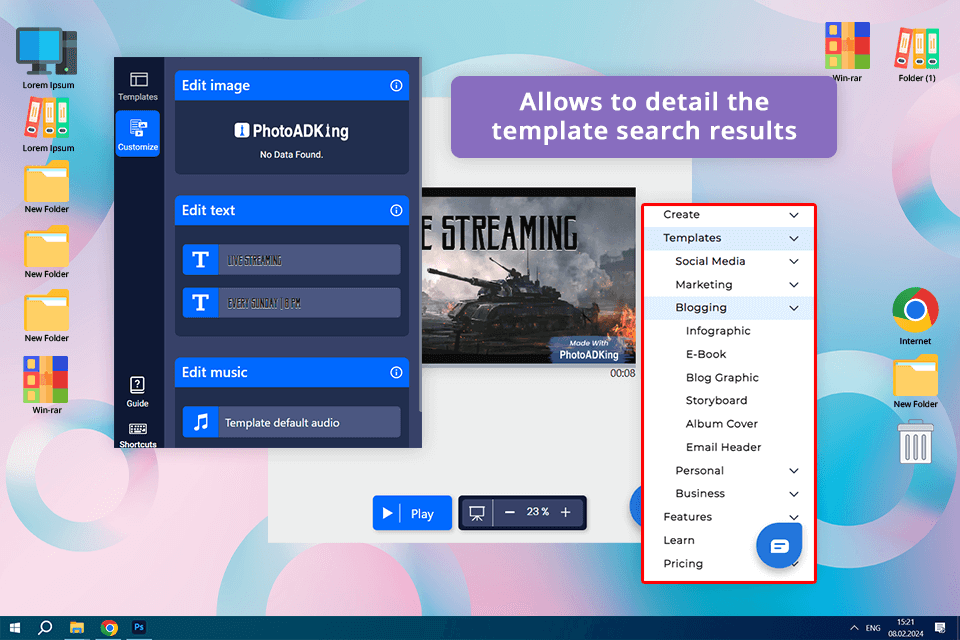Image resolution: width=960 pixels, height=640 pixels.
Task: Open the Pricing menu link
Action: 683,563
